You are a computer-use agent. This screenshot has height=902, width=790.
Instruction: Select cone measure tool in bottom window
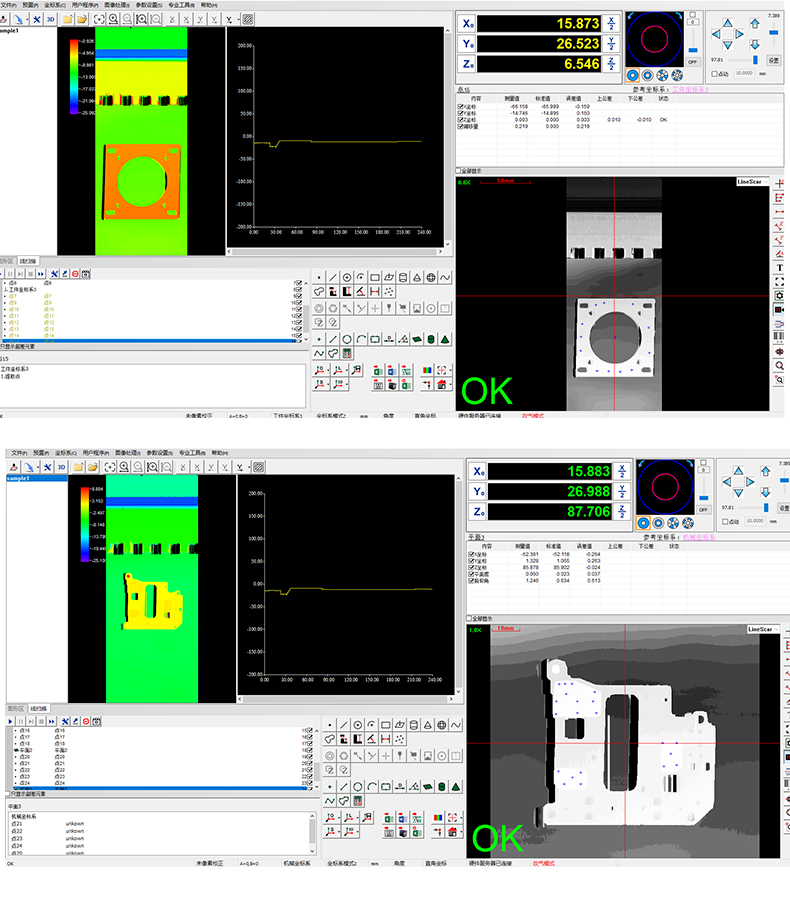pyautogui.click(x=428, y=725)
